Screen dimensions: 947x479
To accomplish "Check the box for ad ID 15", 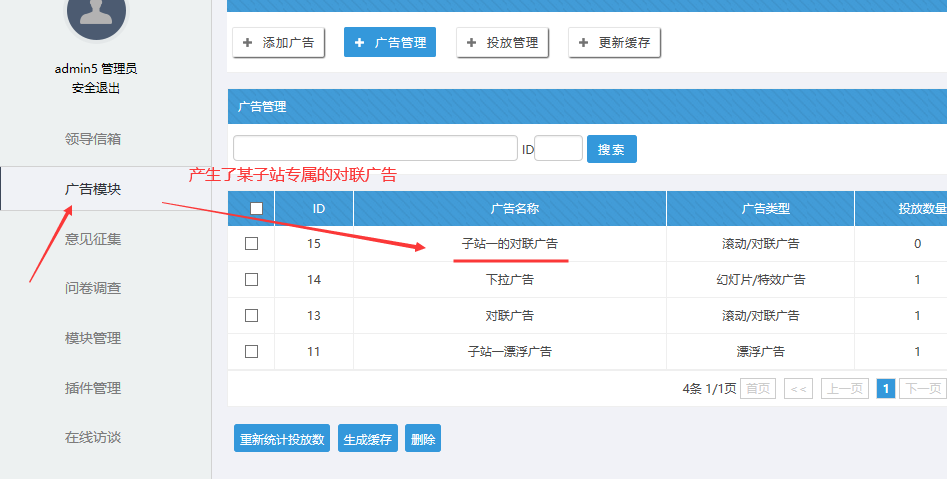I will pyautogui.click(x=251, y=243).
